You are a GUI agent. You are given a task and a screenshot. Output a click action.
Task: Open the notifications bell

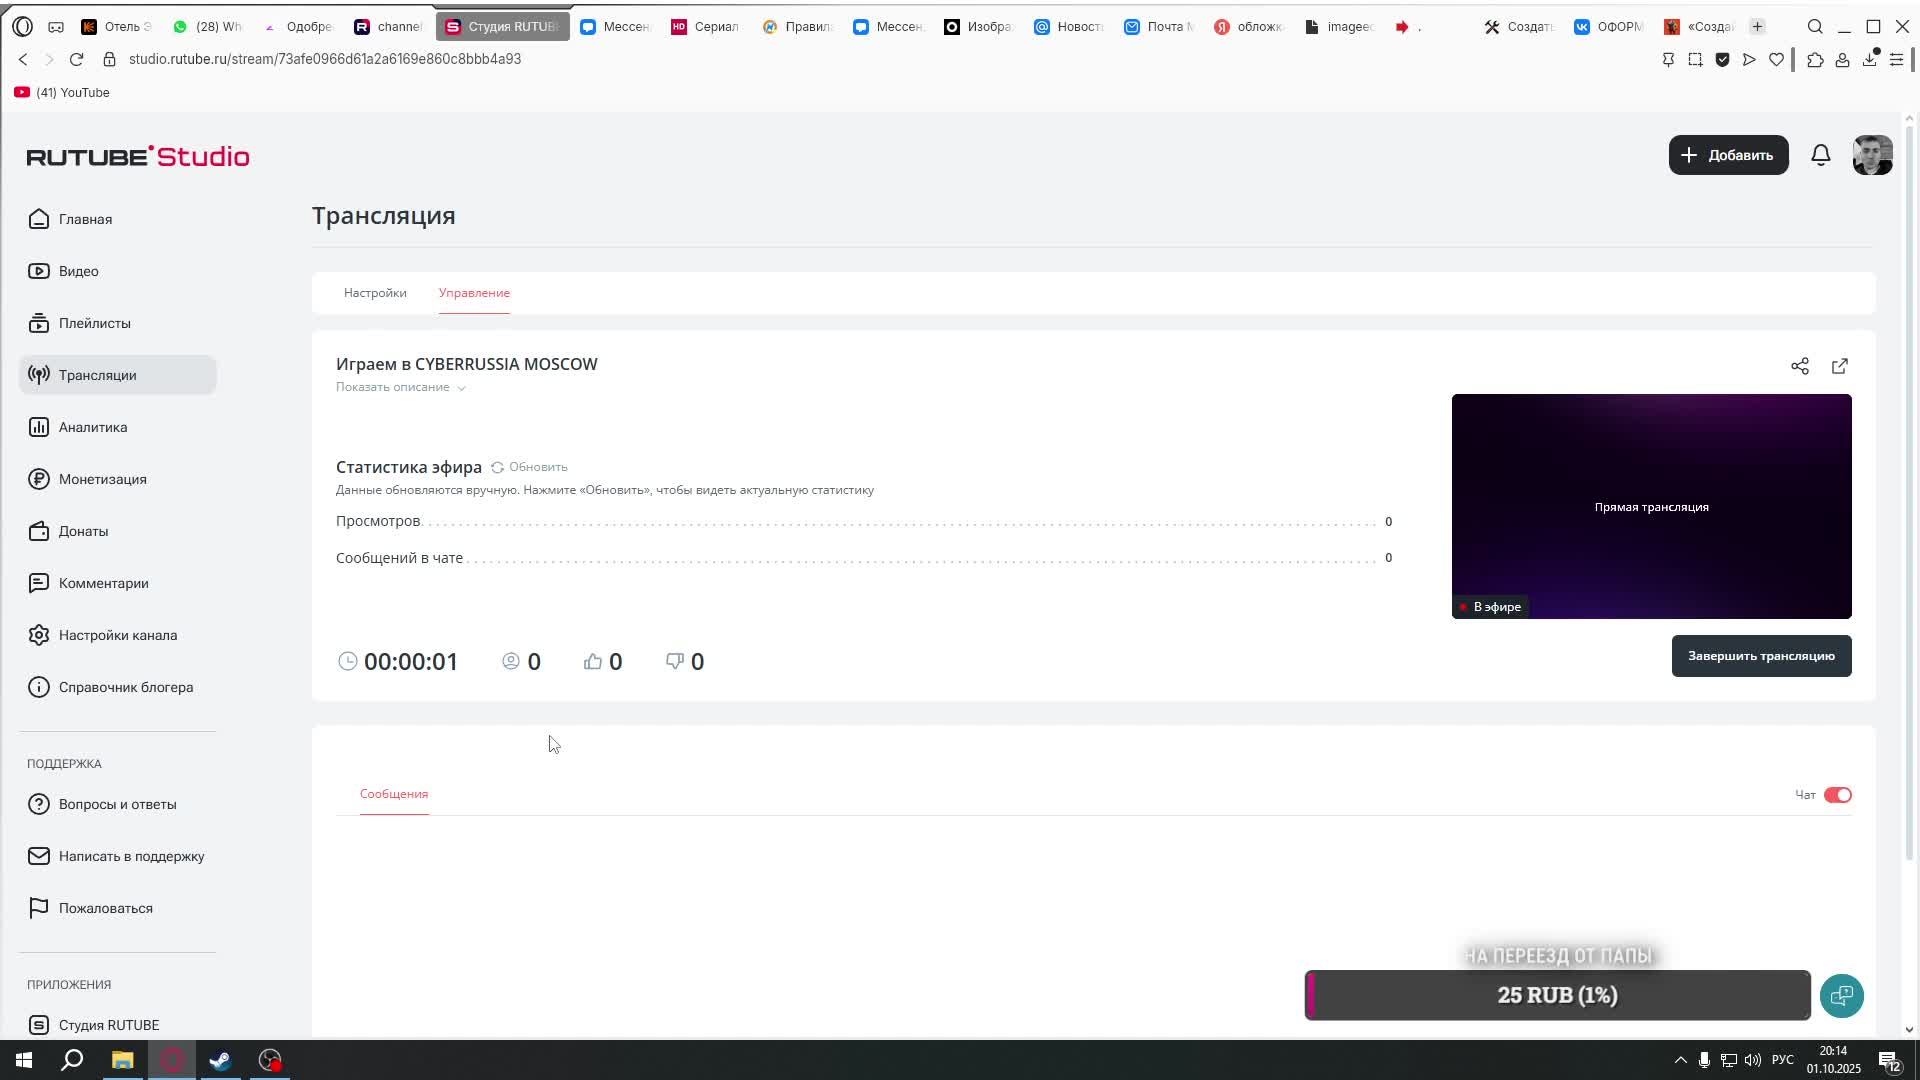click(x=1820, y=155)
